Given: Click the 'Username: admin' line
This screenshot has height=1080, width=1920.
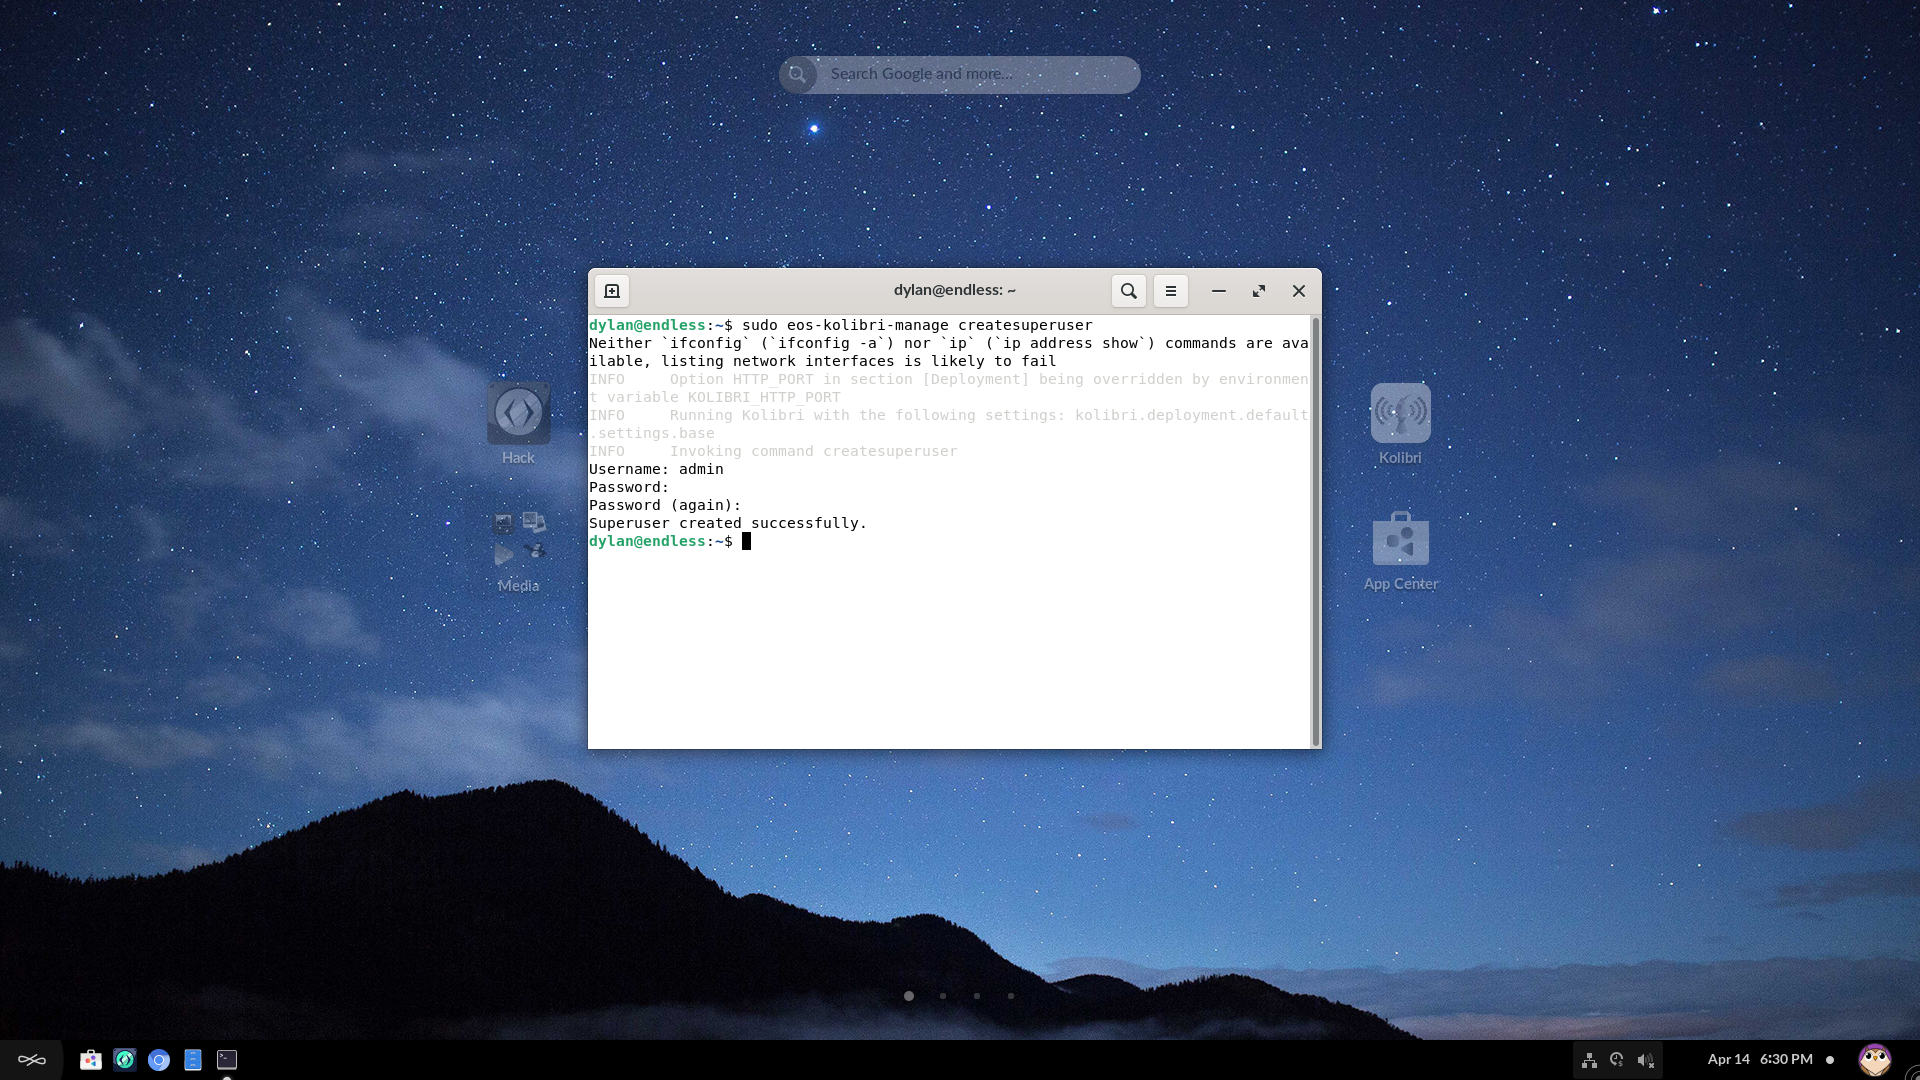Looking at the screenshot, I should point(656,469).
